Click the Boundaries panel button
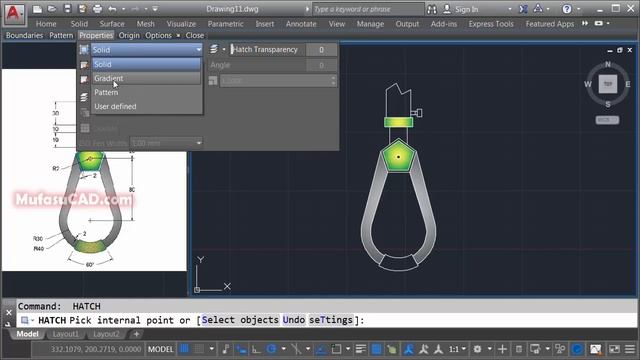This screenshot has height=360, width=640. pyautogui.click(x=24, y=36)
